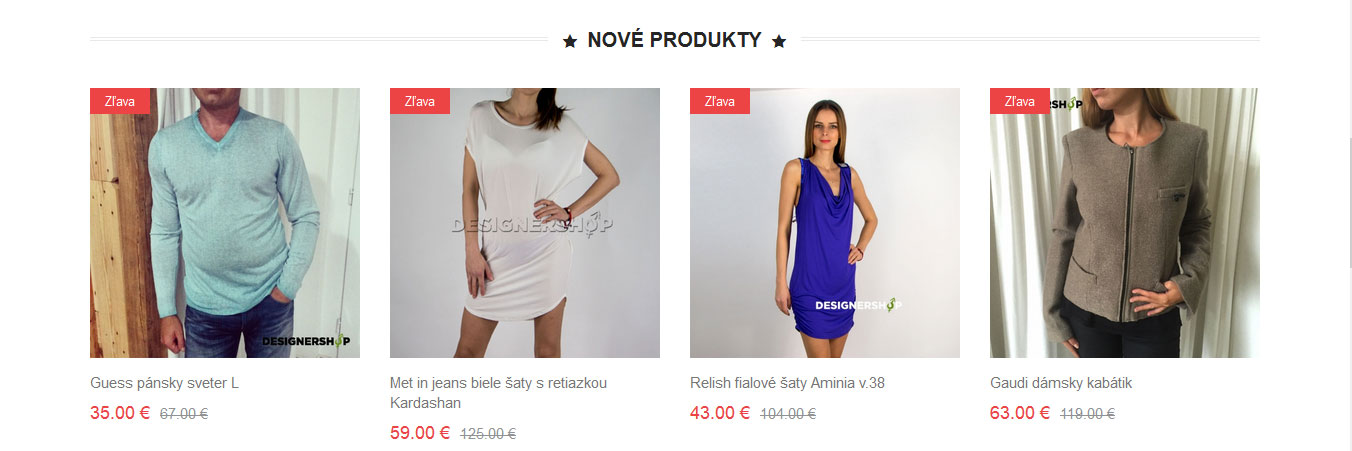
Task: Click the Zľava badge on Gaudi jacket
Action: [1020, 101]
